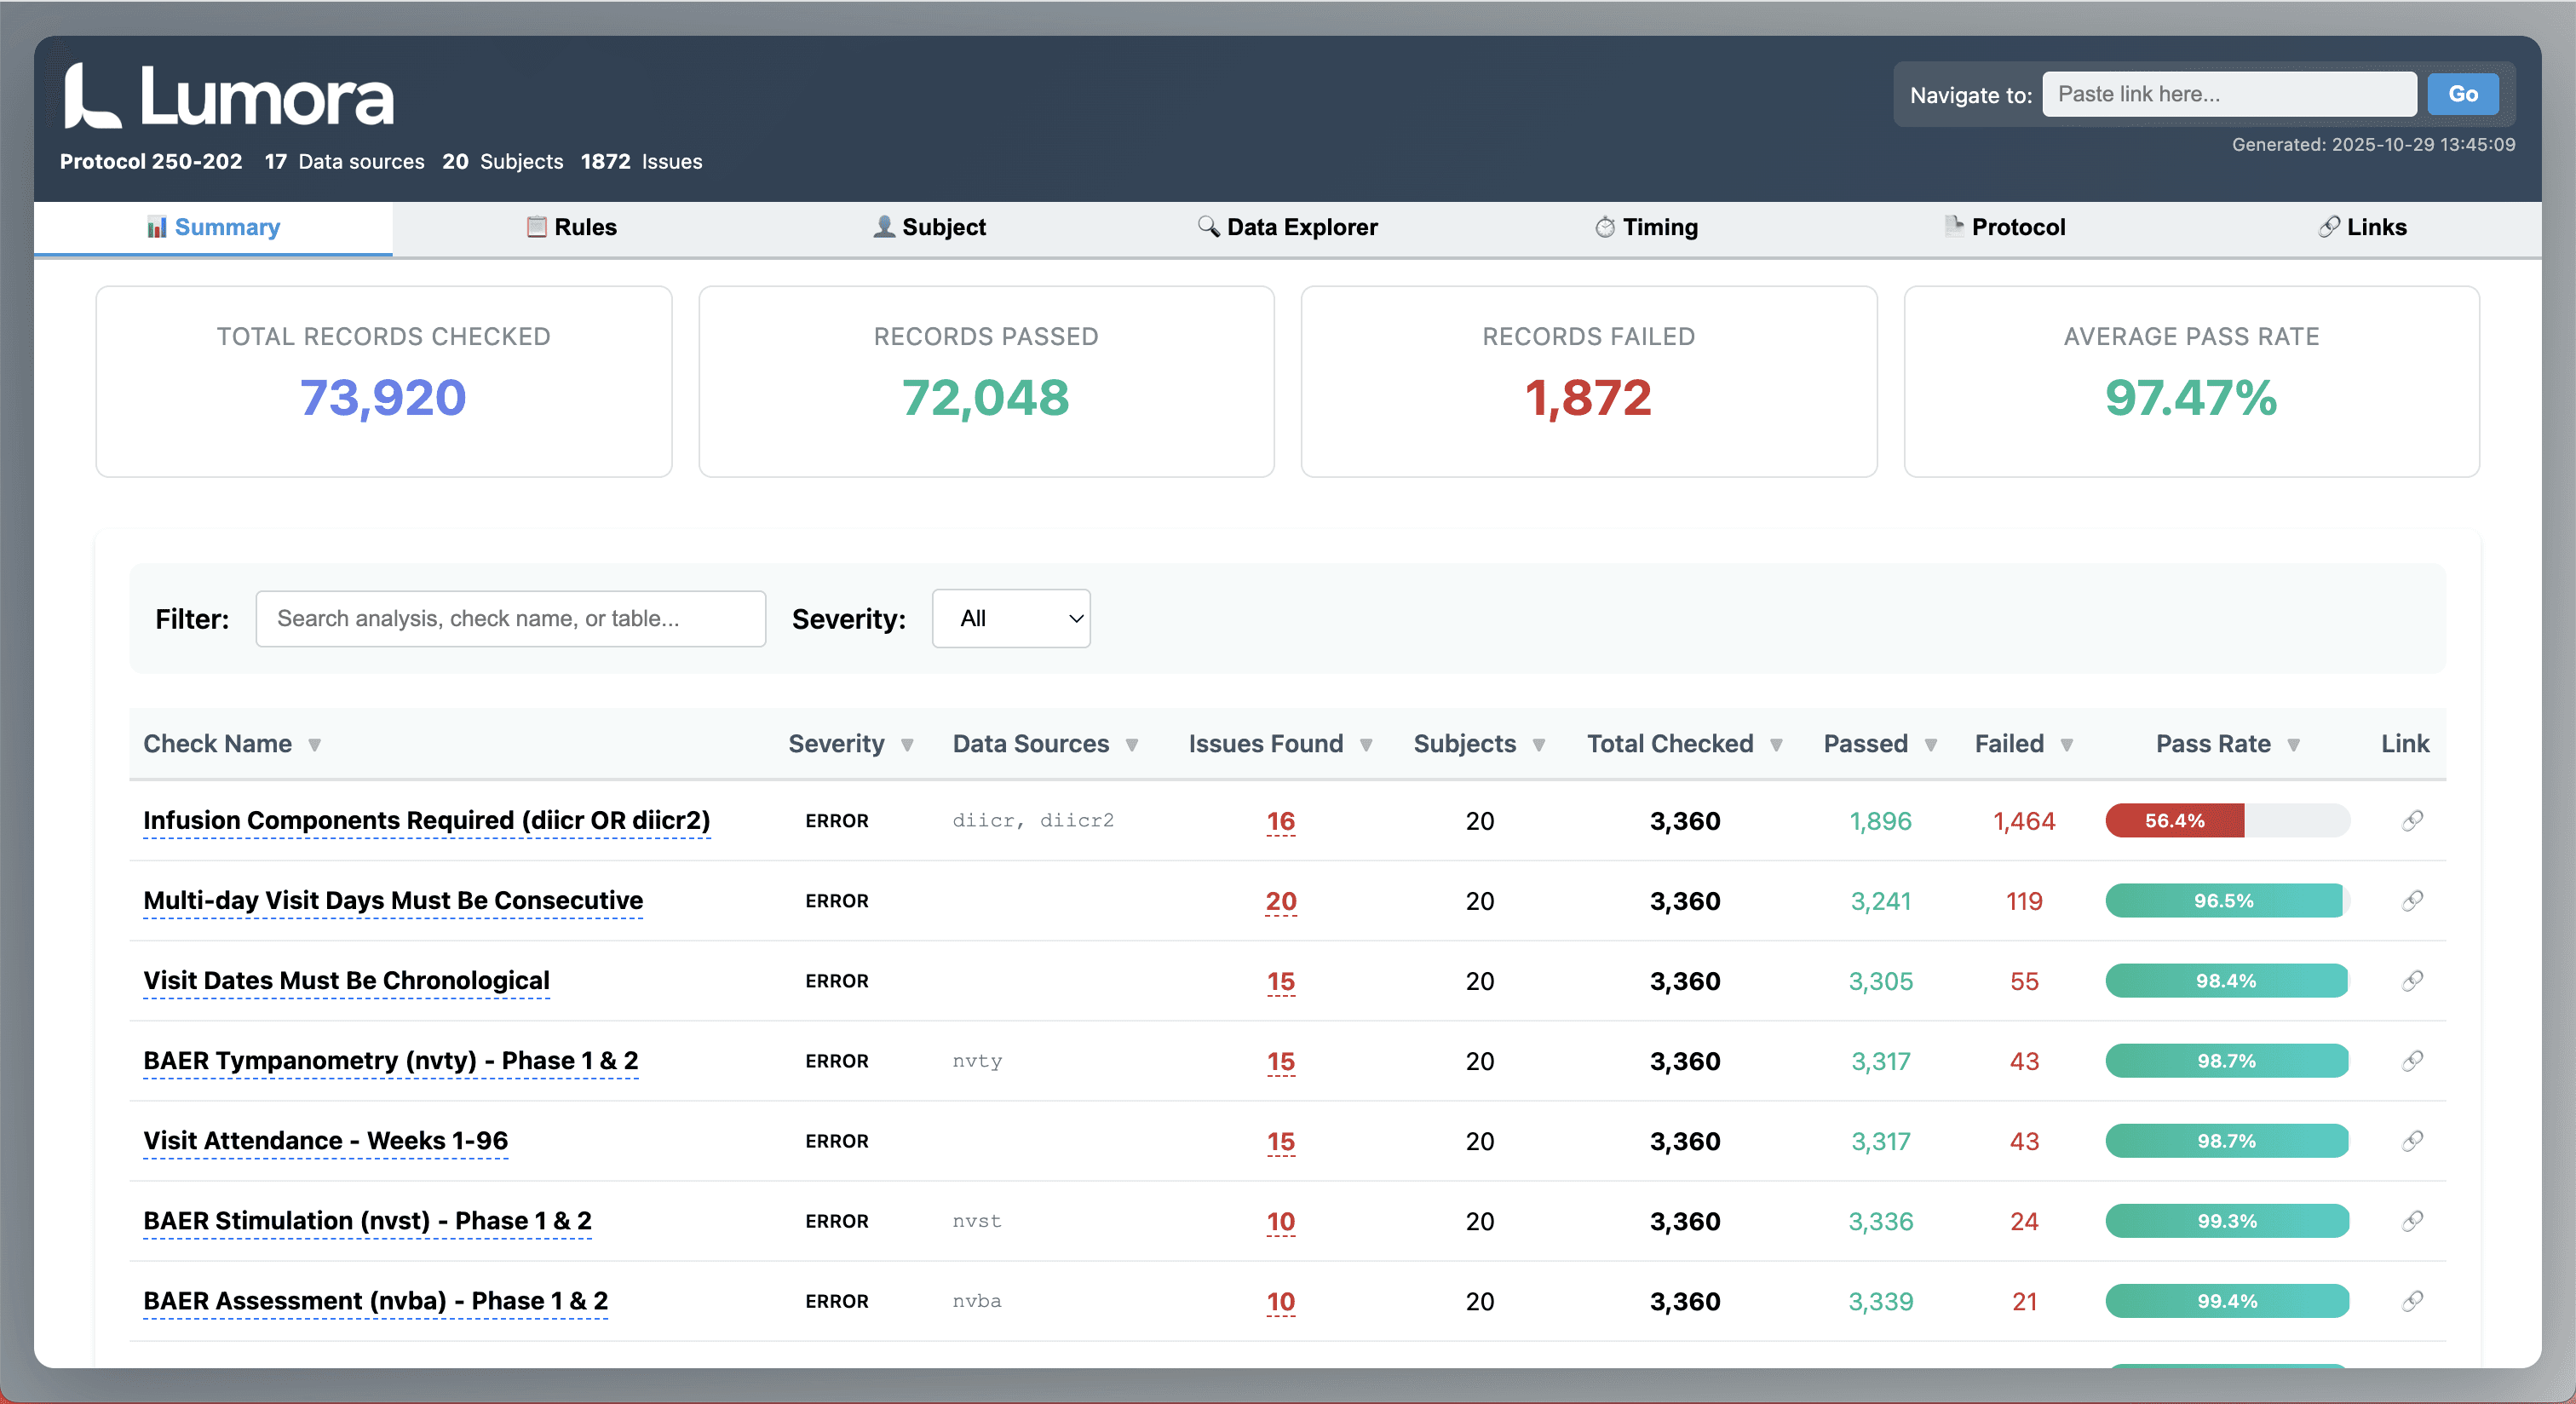Sort by Failed column arrow
Image resolution: width=2576 pixels, height=1404 pixels.
click(x=2067, y=745)
